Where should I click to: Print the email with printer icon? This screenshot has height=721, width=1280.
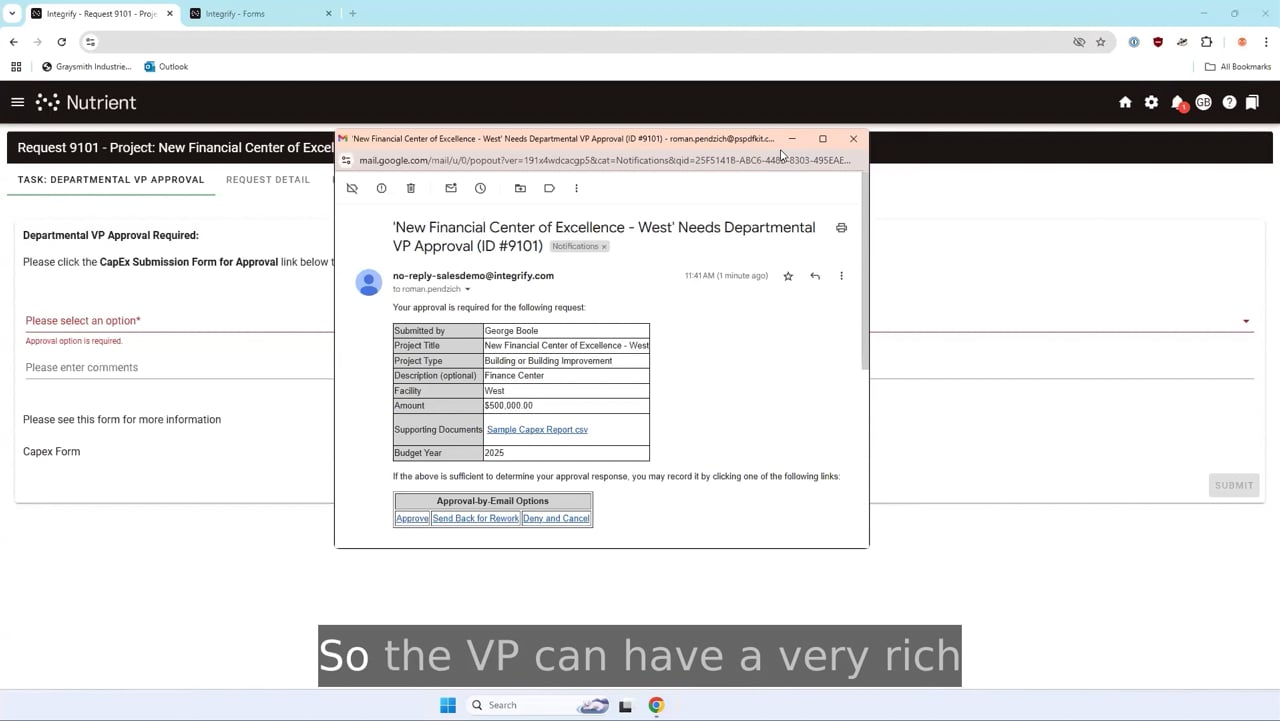tap(841, 228)
